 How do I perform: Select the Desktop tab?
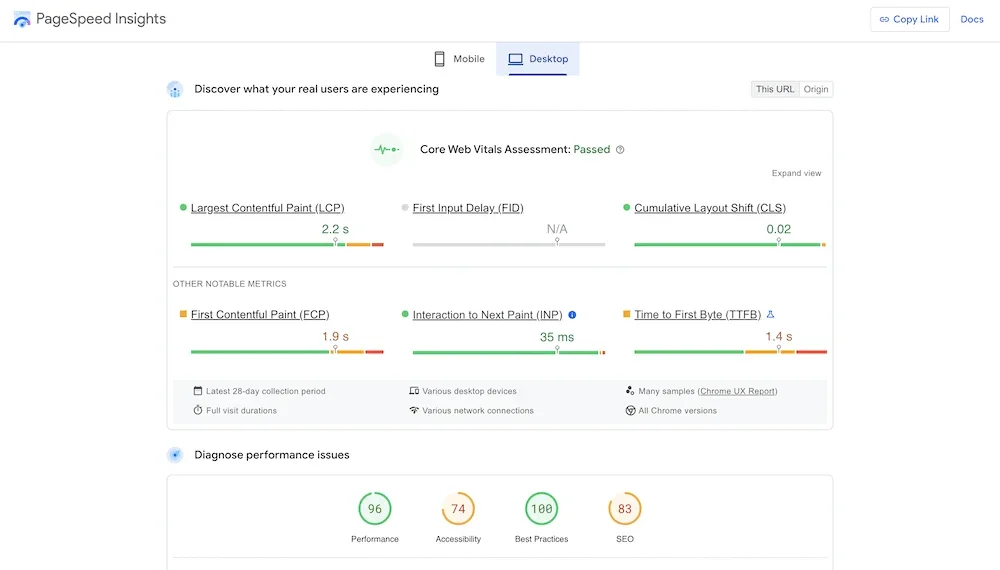(538, 59)
